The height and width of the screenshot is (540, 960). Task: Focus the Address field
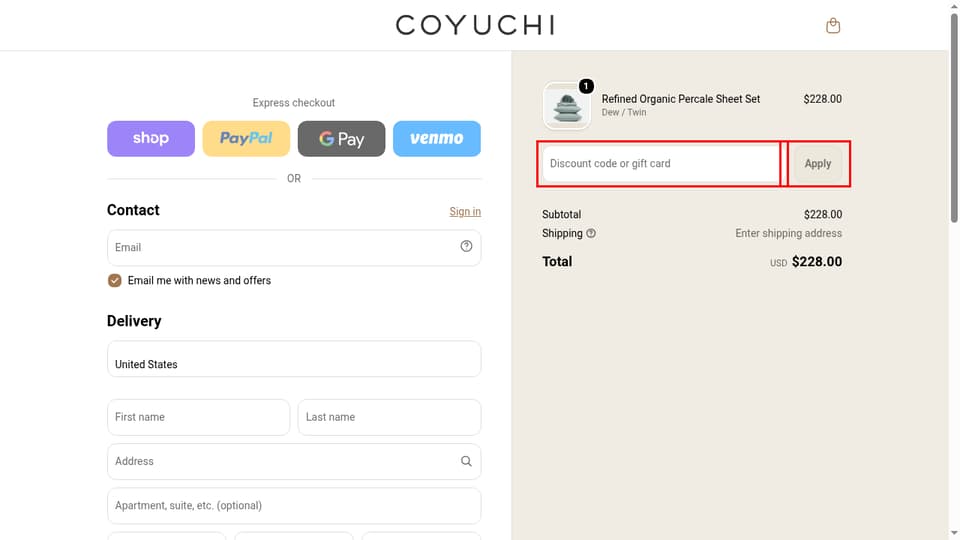tap(294, 462)
